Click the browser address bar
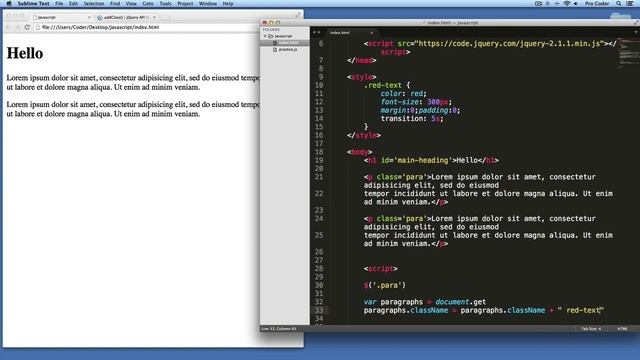The height and width of the screenshot is (360, 640). point(147,27)
